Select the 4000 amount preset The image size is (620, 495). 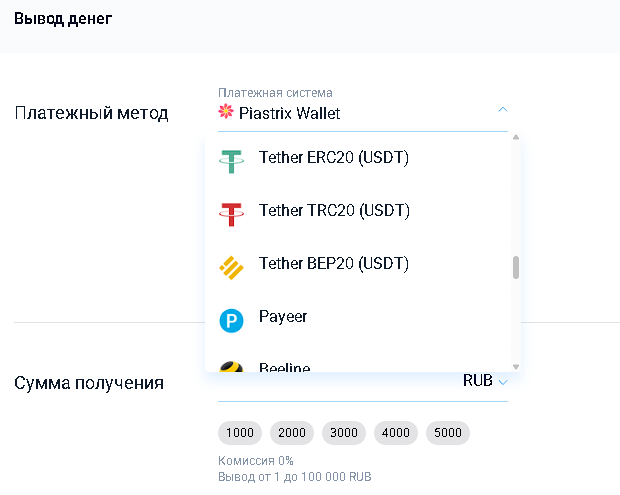396,433
